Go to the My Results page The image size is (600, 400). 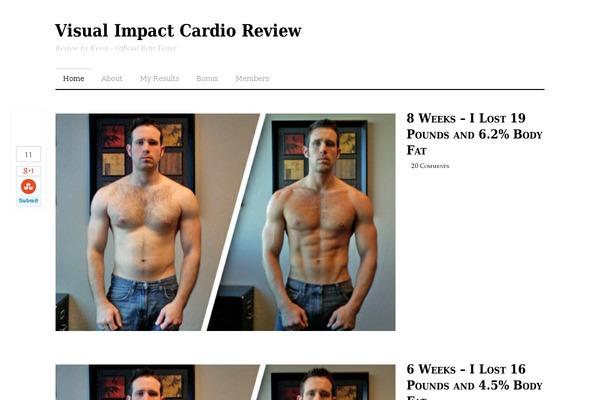tap(160, 78)
